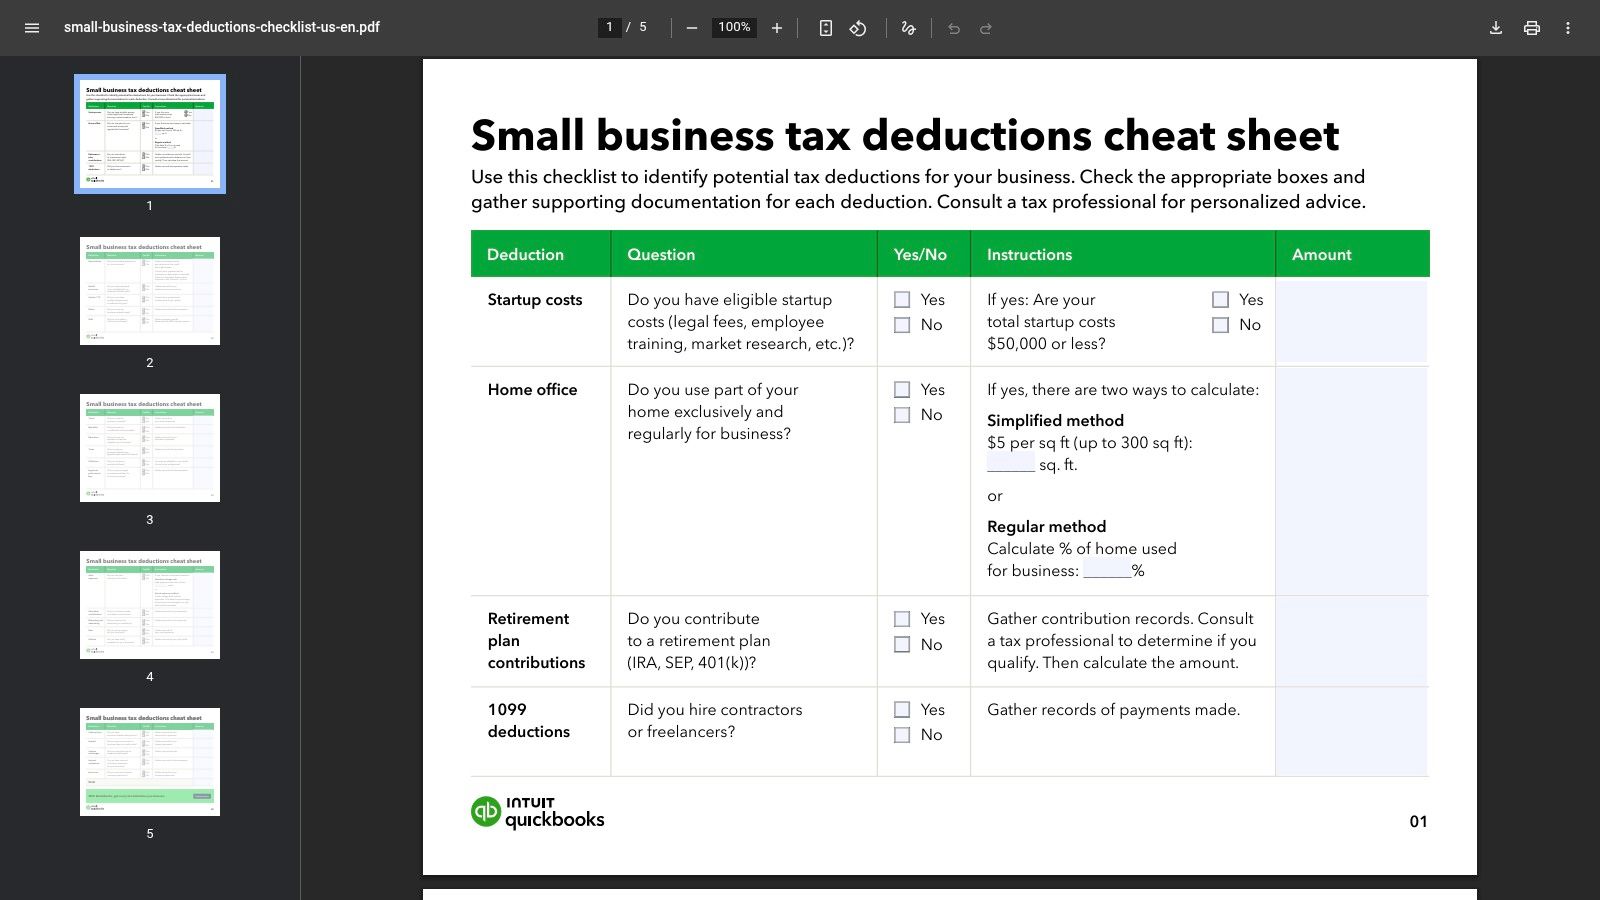Screen dimensions: 1600x900
Task: Click the redo arrow icon
Action: pos(986,28)
